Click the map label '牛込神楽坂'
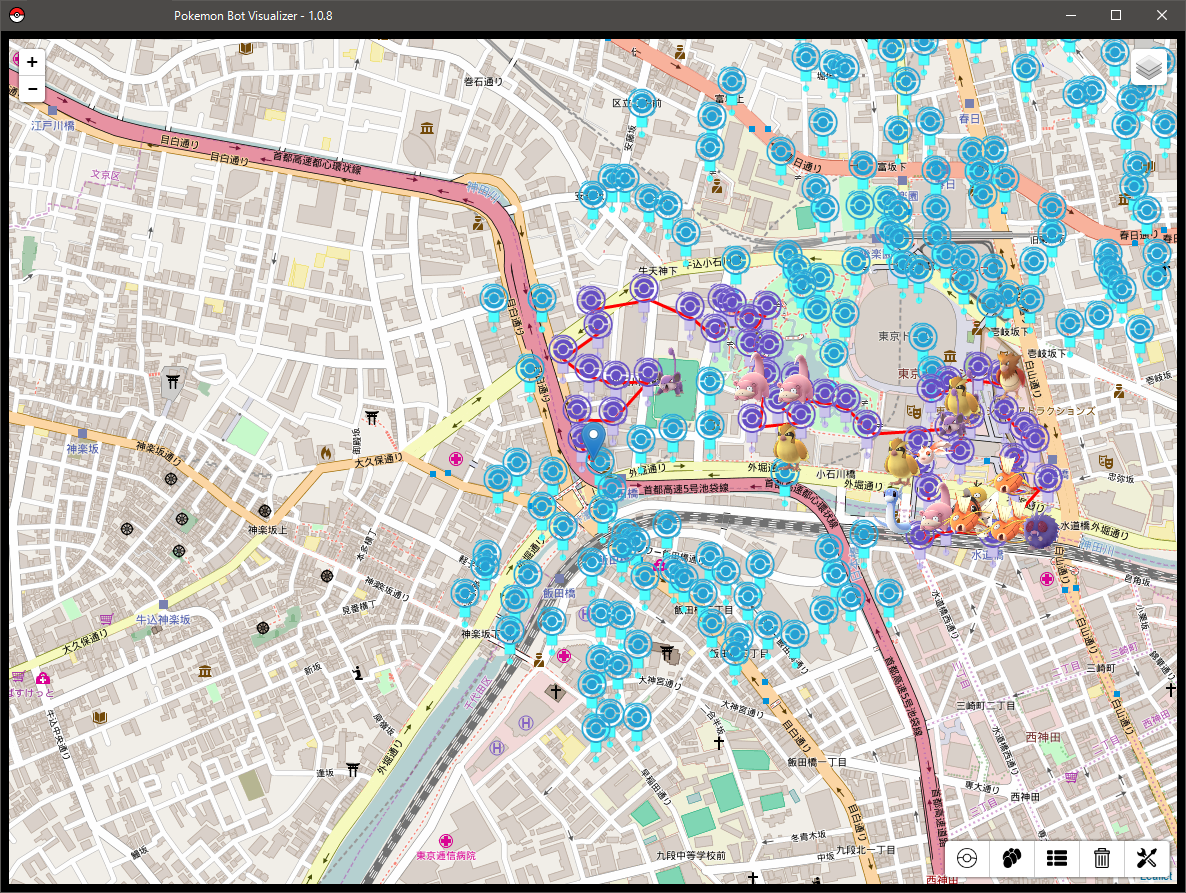Viewport: 1186px width, 893px height. coord(163,619)
